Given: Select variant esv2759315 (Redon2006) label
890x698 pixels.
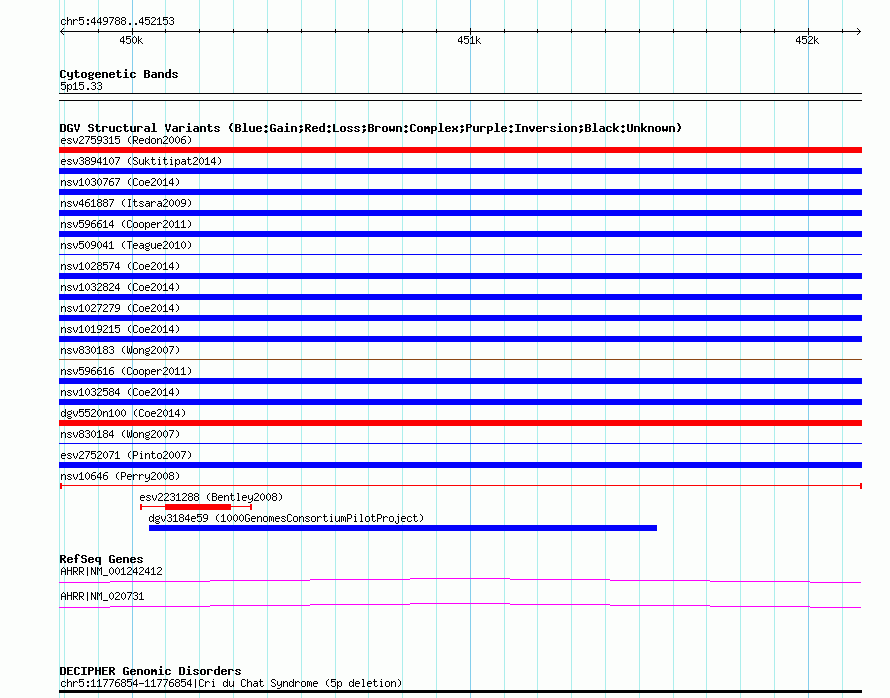Looking at the screenshot, I should [x=126, y=140].
